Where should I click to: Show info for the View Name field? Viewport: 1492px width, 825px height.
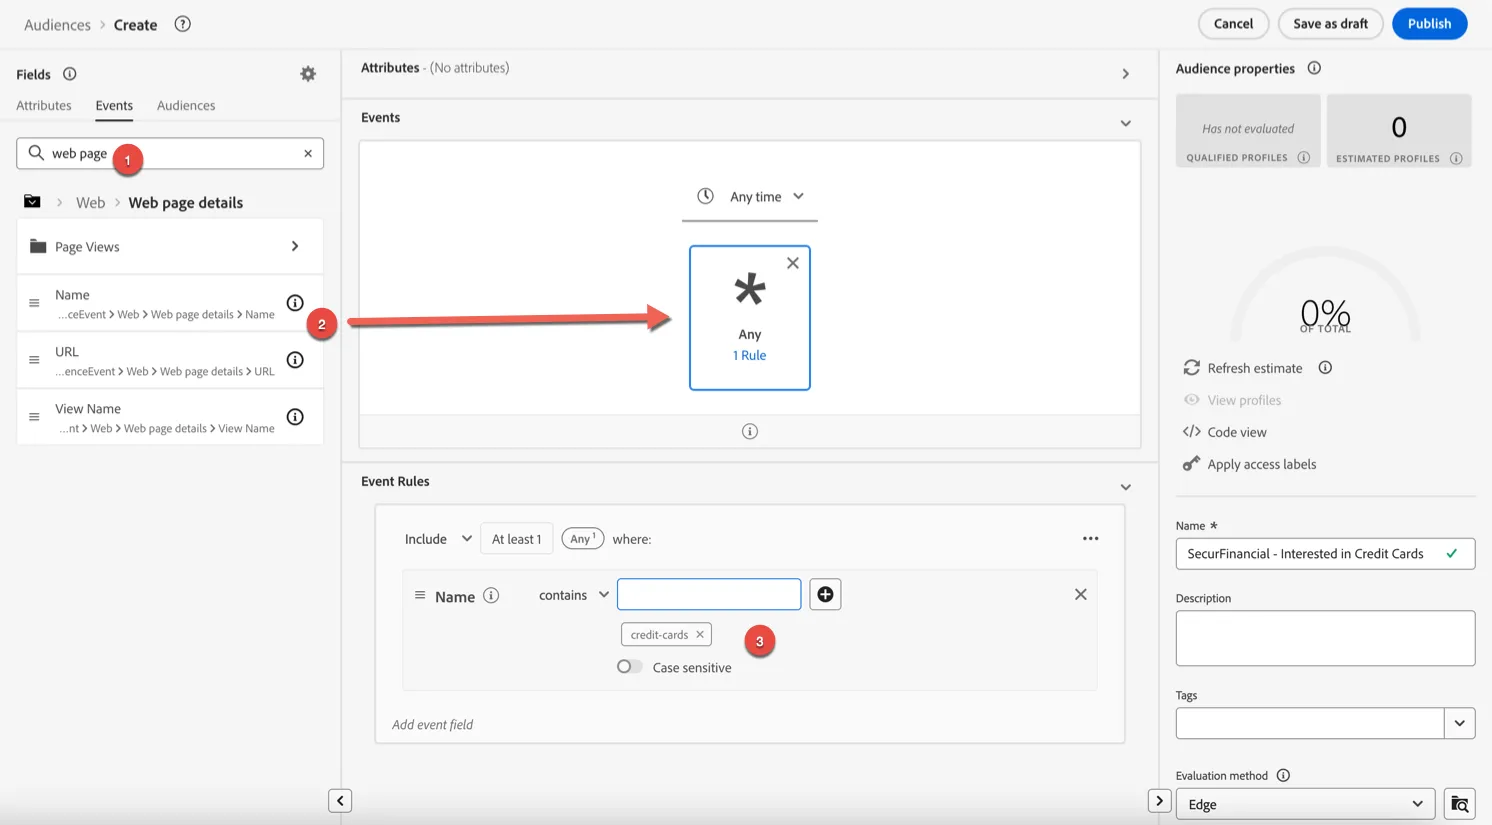(295, 417)
